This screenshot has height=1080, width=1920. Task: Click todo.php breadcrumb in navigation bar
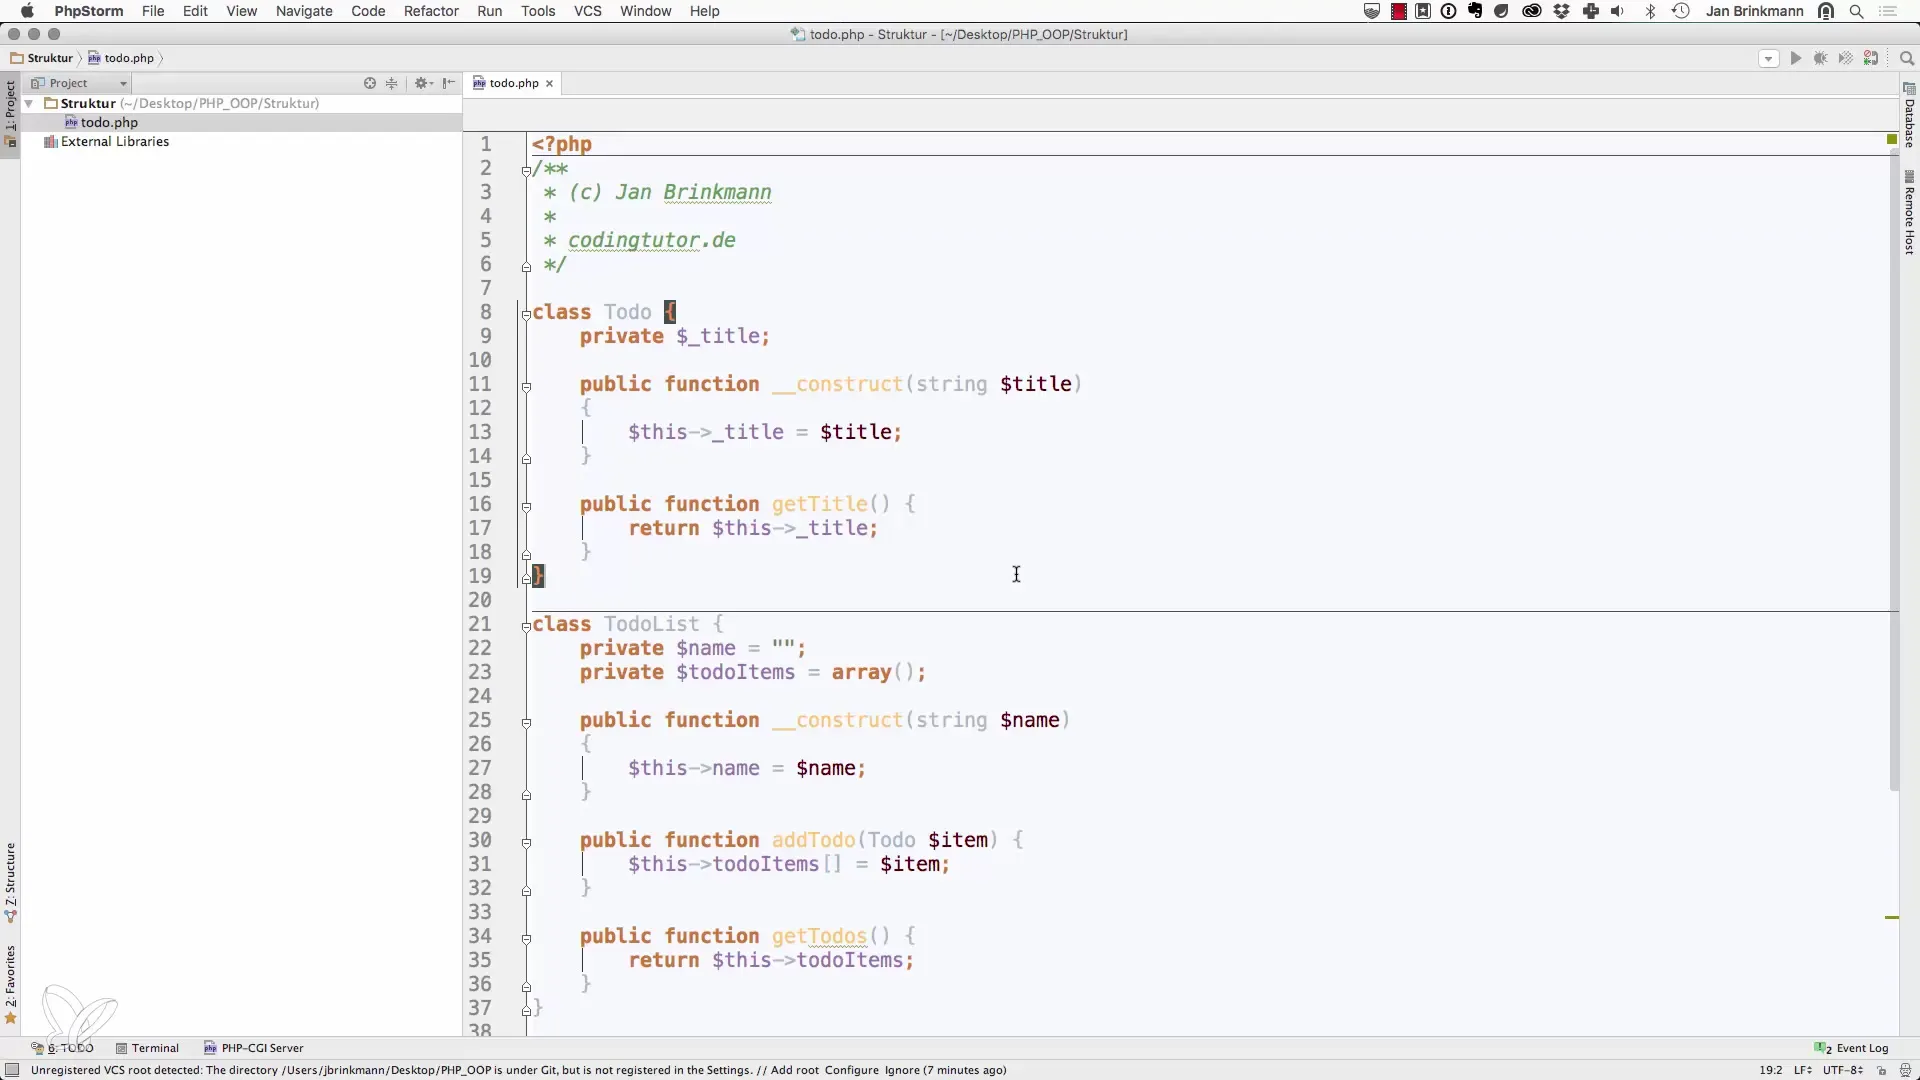click(x=121, y=58)
